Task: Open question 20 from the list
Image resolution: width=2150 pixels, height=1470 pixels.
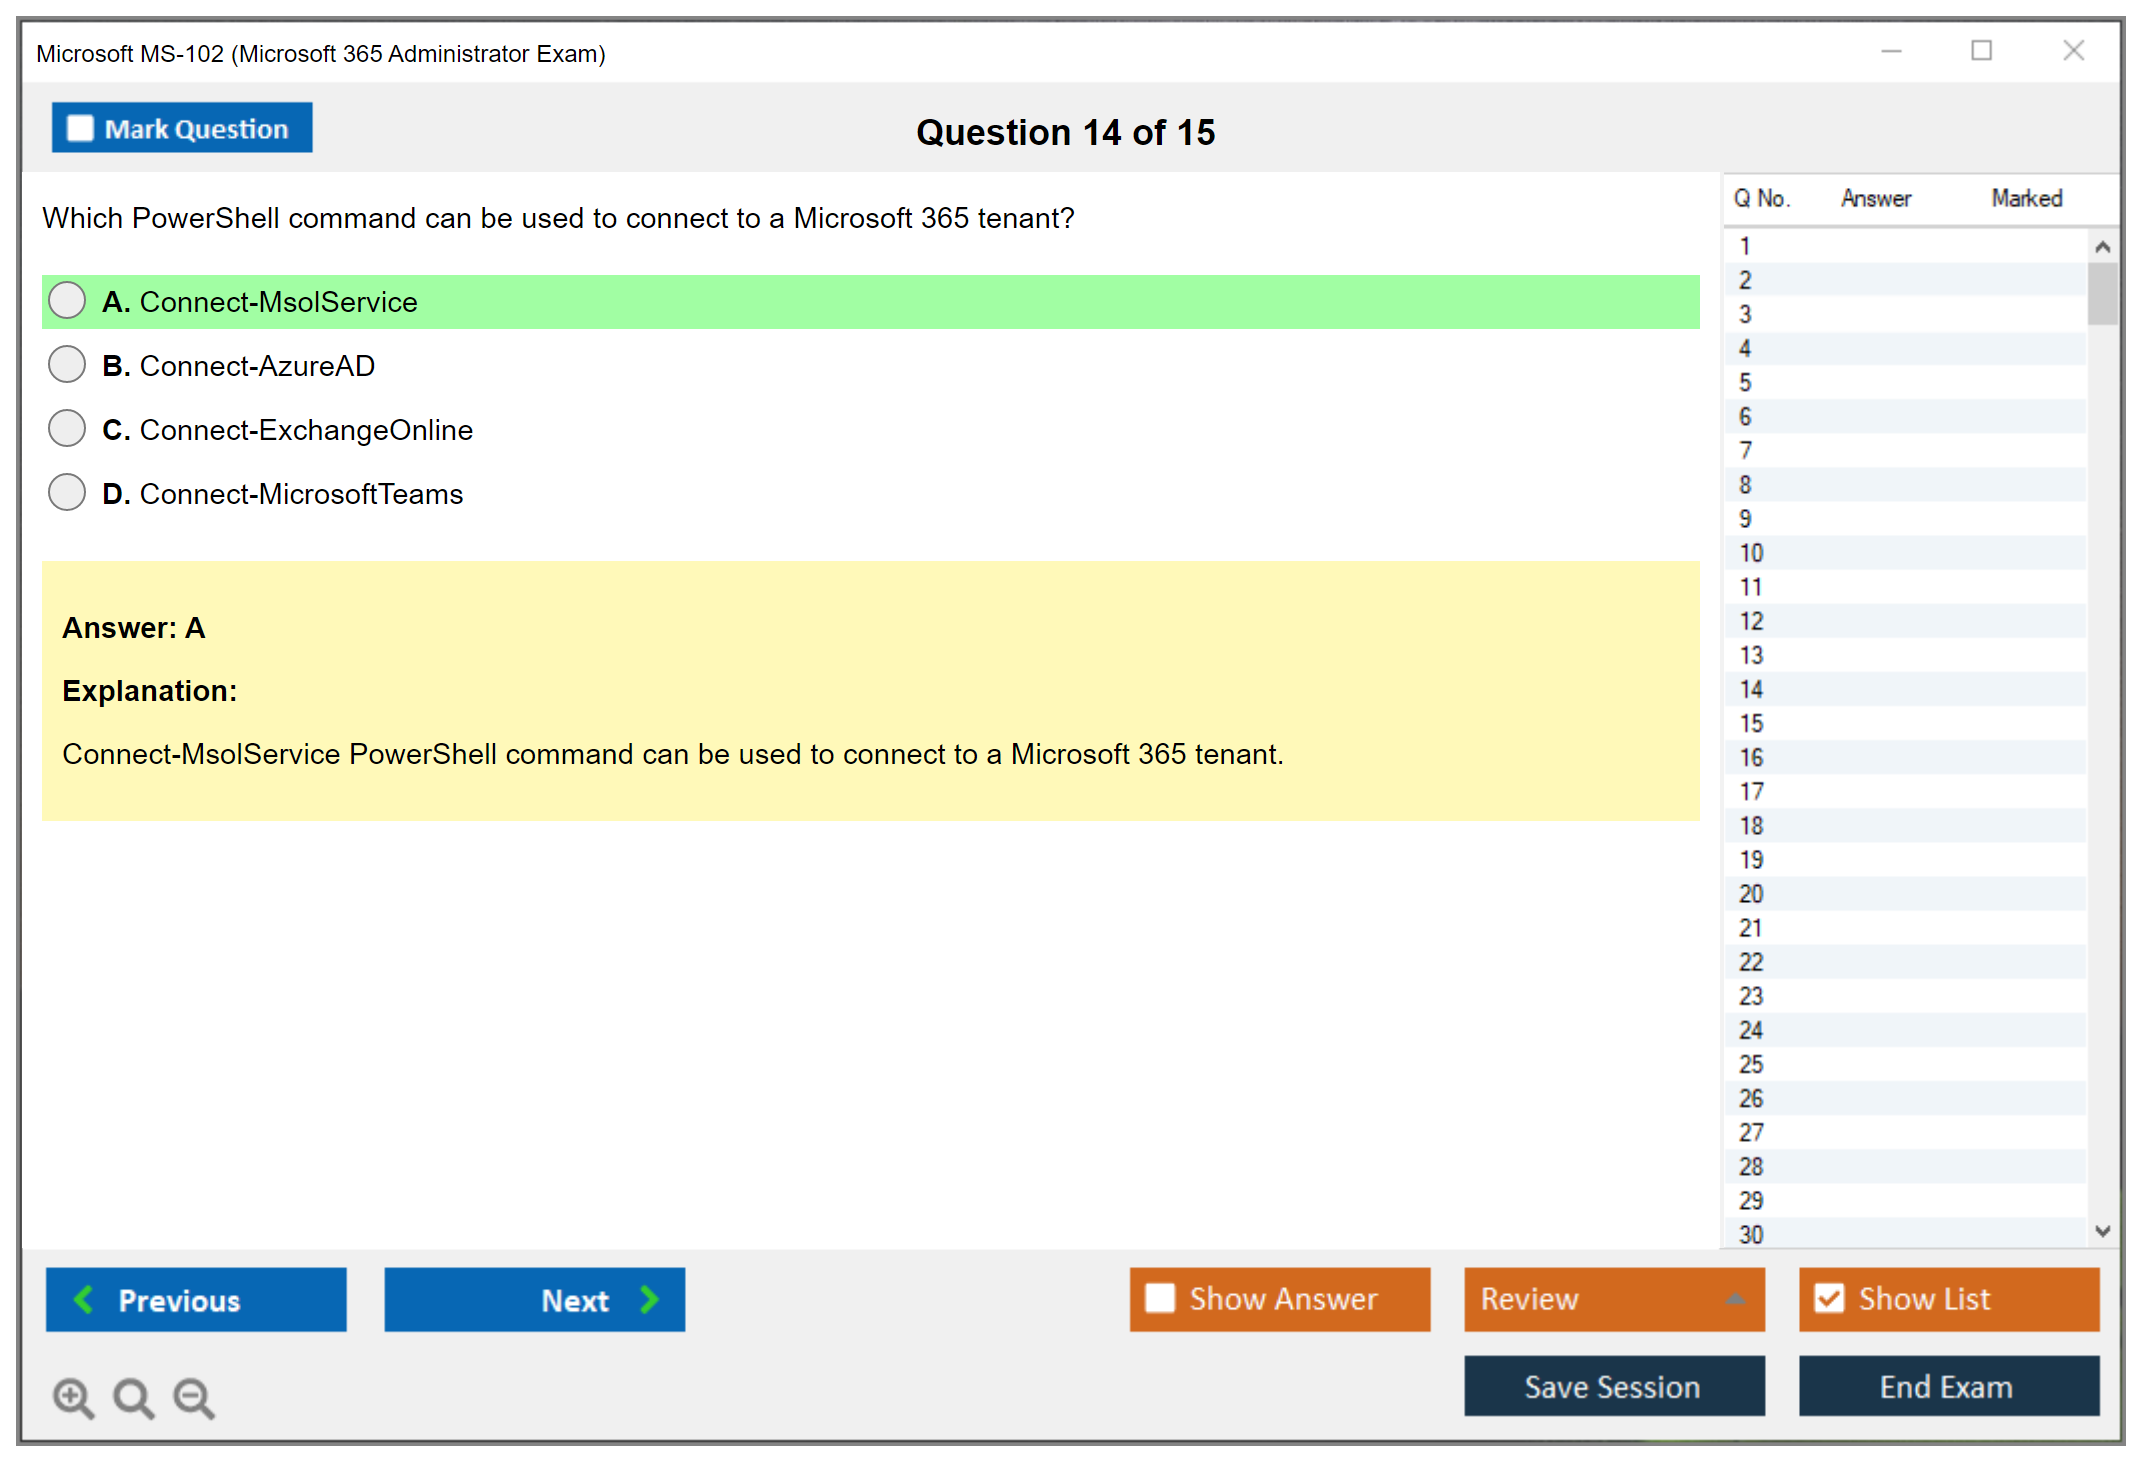Action: pyautogui.click(x=1751, y=894)
